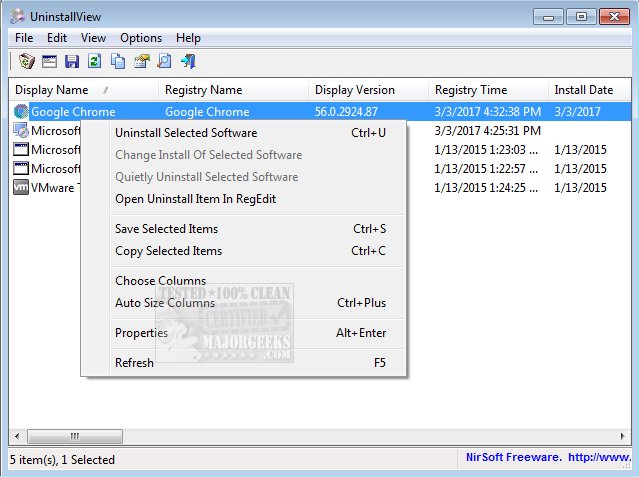Select the VMware entry icon in list
The width and height of the screenshot is (639, 477).
[20, 188]
